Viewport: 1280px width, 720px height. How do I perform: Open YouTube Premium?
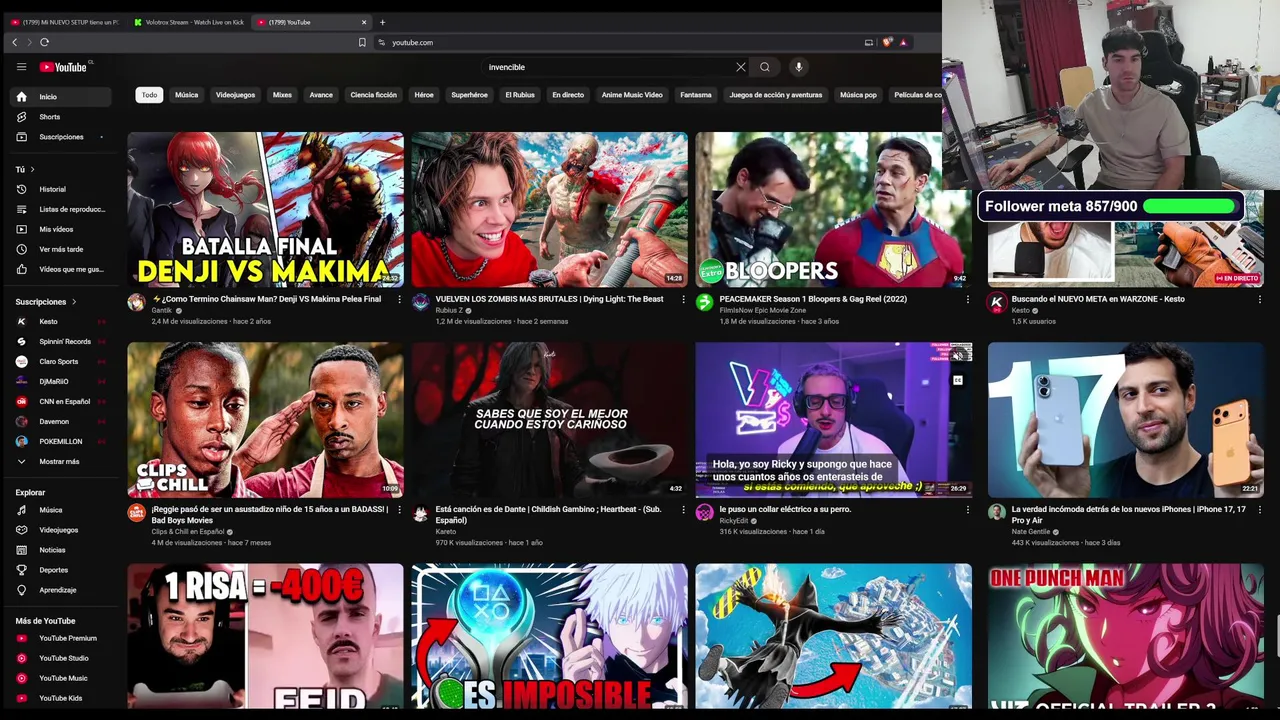click(x=60, y=638)
